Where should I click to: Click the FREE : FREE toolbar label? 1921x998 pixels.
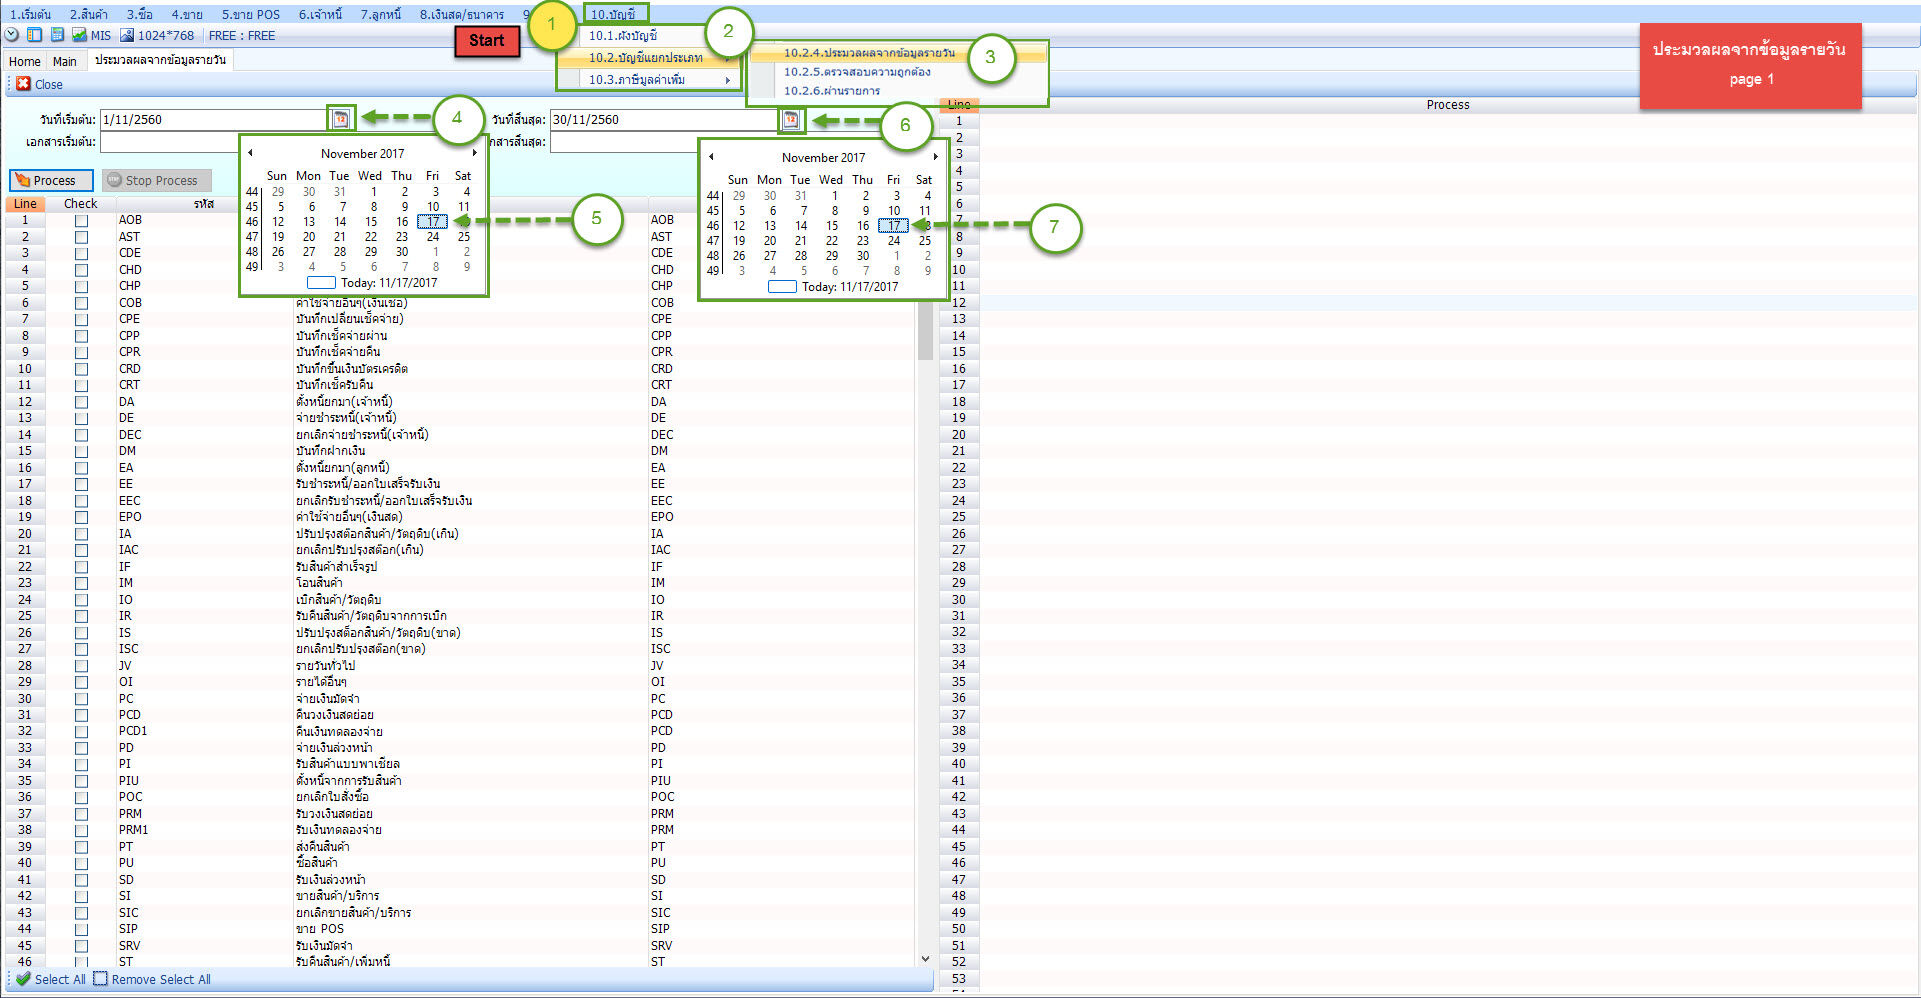(x=241, y=35)
